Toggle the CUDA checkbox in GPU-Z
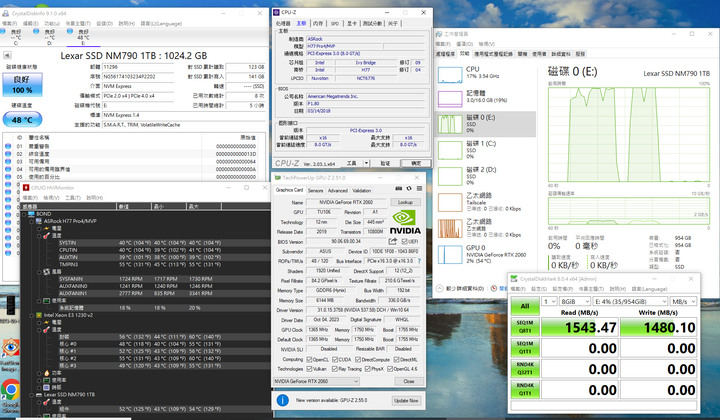The image size is (720, 420). tap(335, 359)
